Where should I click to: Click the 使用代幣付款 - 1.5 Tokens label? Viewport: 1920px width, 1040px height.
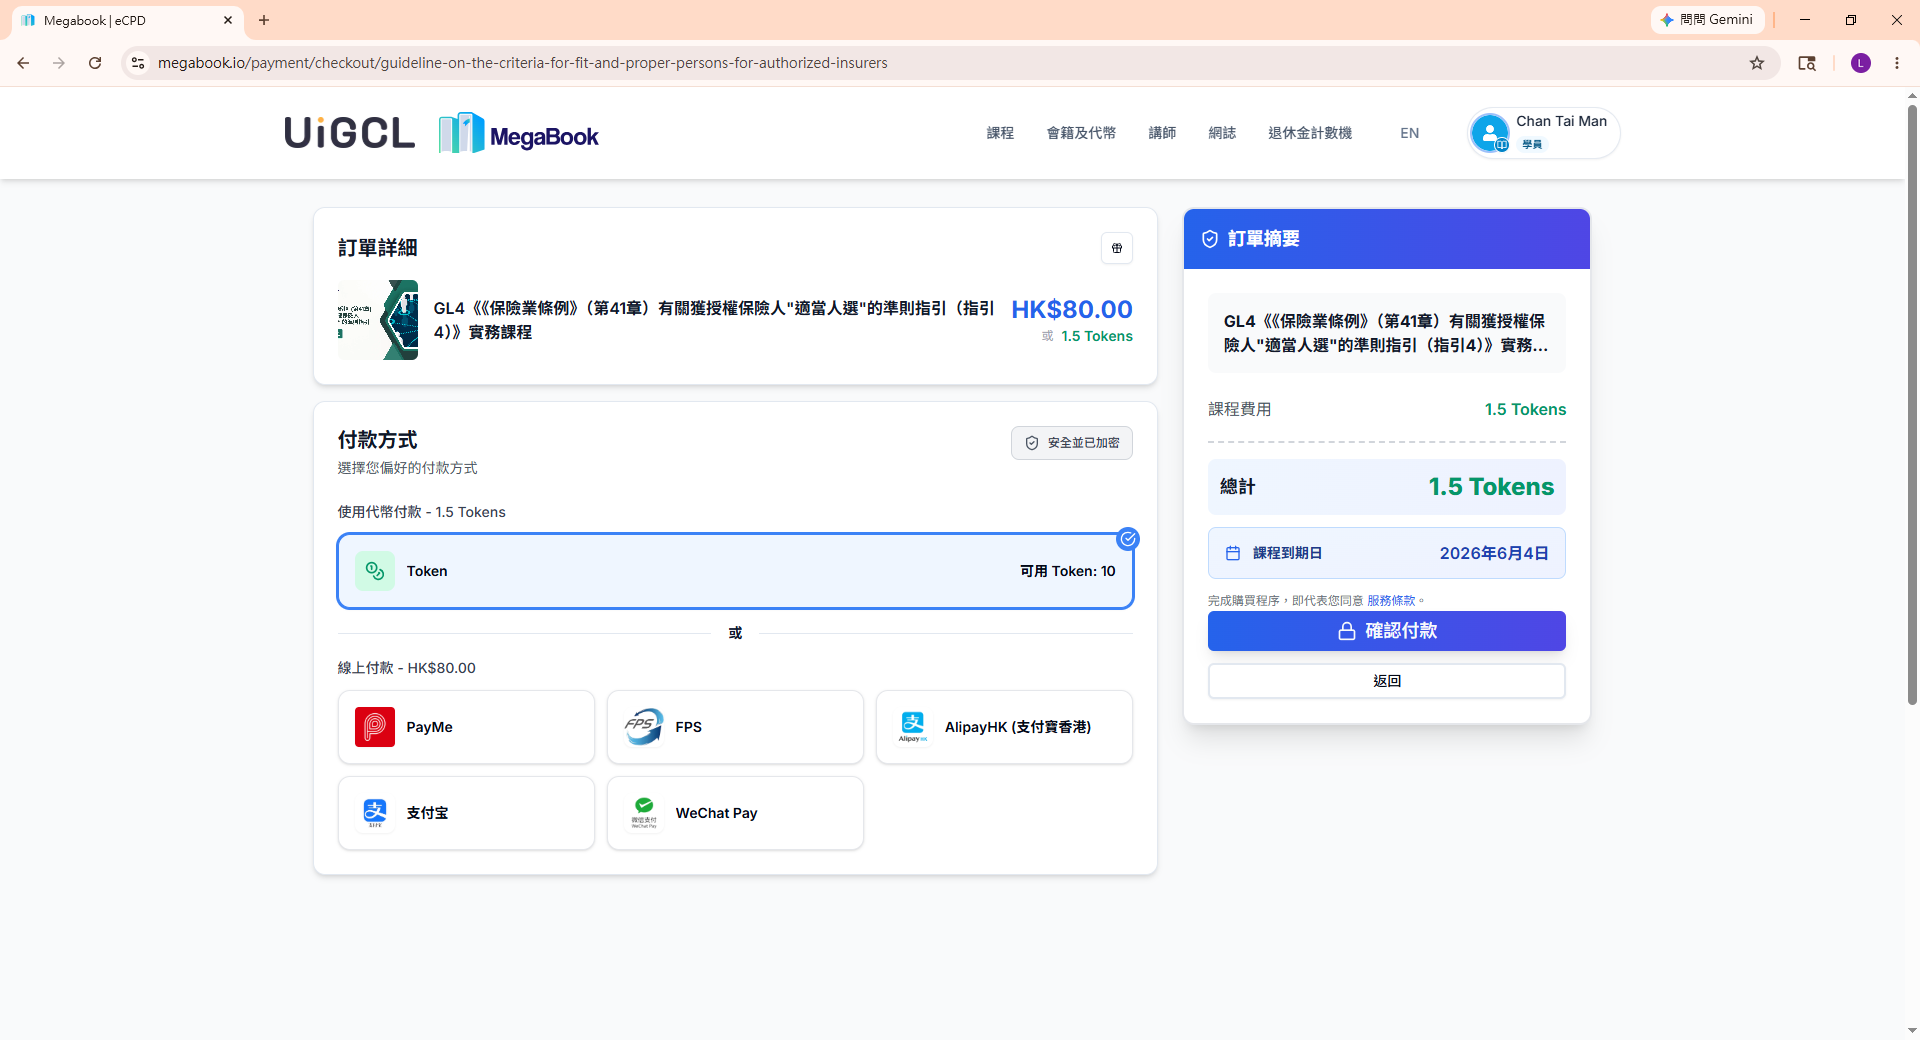pos(421,512)
